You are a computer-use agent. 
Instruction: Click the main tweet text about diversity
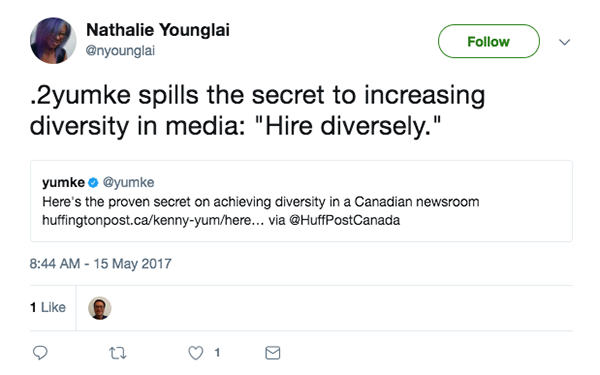258,111
